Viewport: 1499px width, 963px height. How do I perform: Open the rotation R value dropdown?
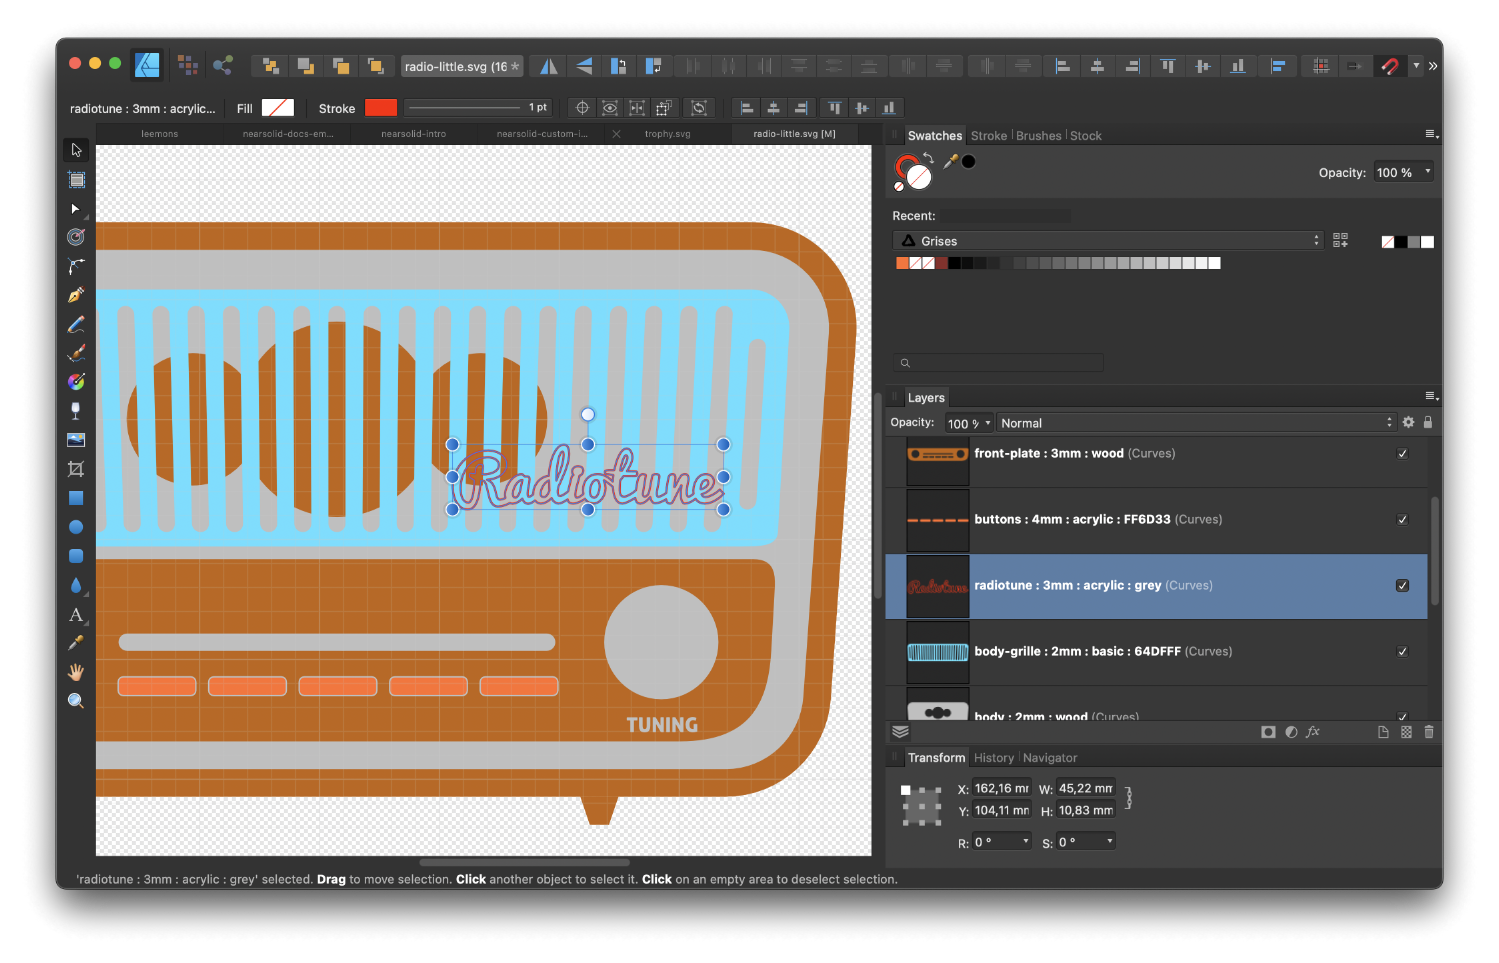tap(1026, 842)
